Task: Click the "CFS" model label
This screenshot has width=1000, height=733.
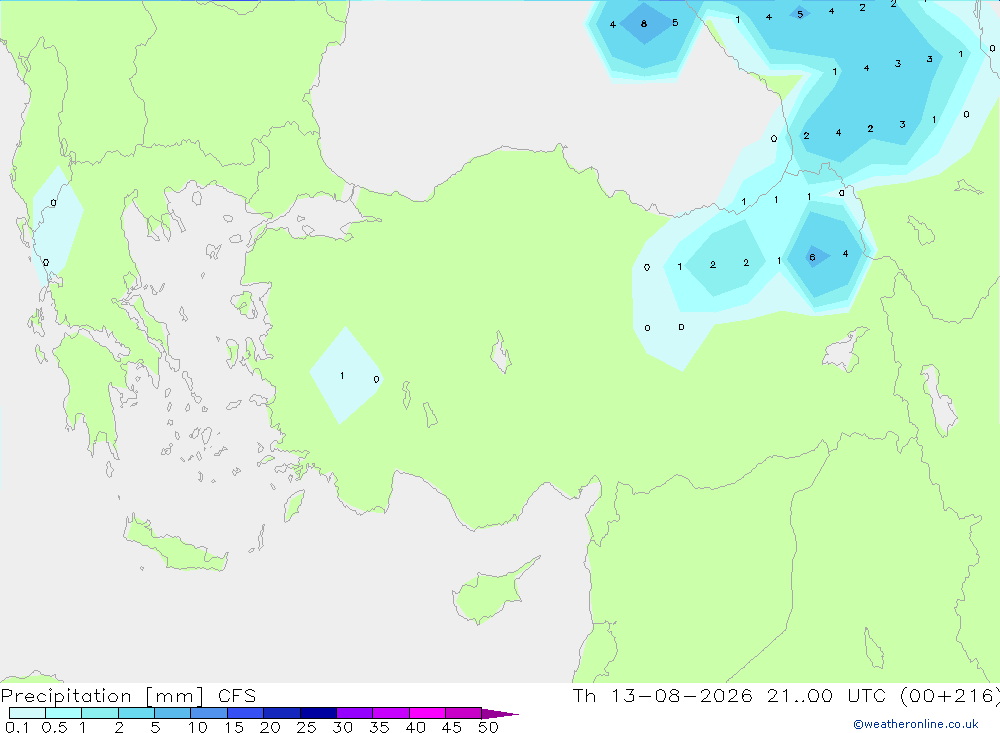Action: coord(237,696)
